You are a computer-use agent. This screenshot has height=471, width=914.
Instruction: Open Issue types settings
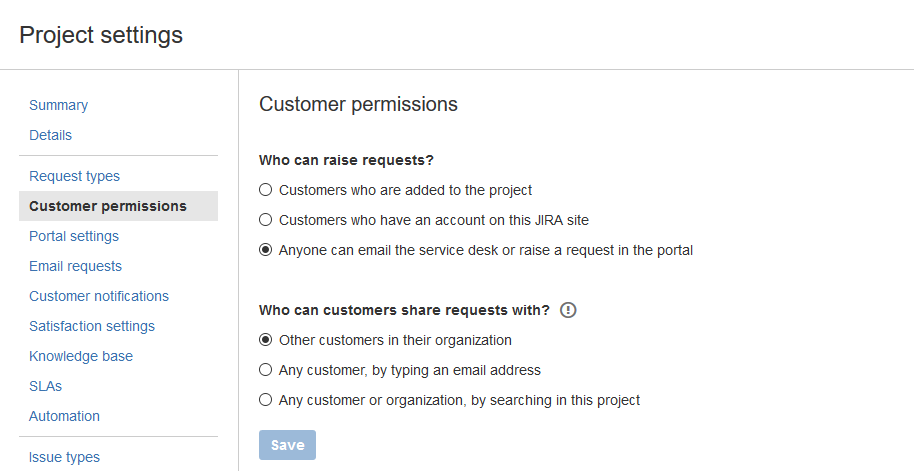click(65, 457)
